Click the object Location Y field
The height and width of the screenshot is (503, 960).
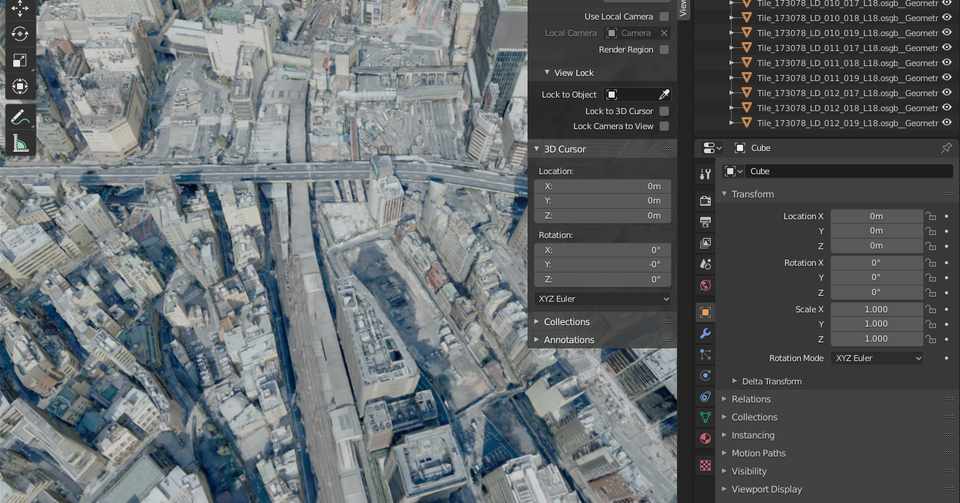click(877, 231)
